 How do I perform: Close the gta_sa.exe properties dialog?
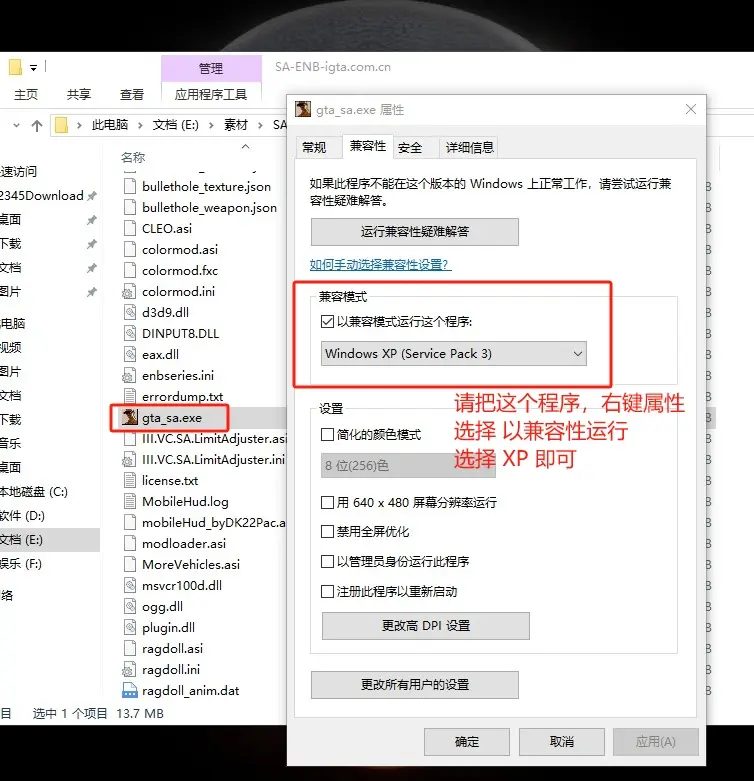(691, 109)
